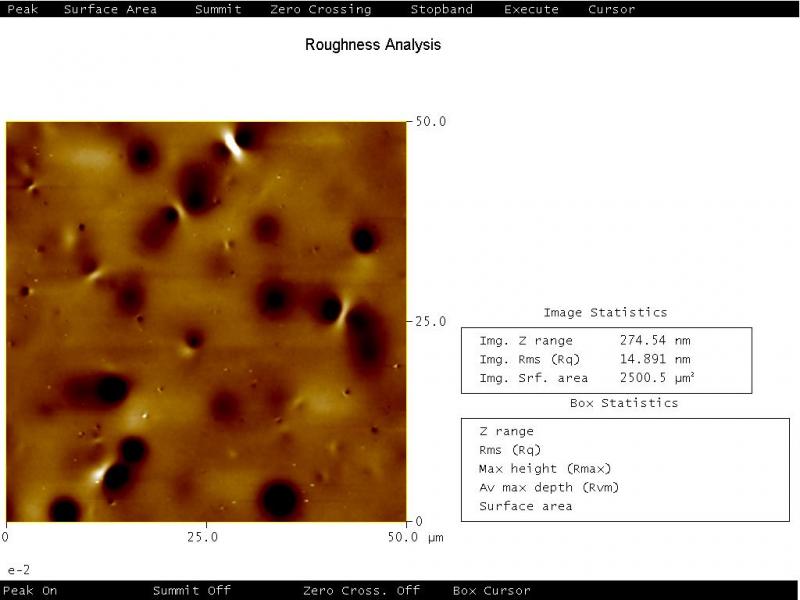Screen dimensions: 800x600
Task: Toggle the Summit Off status
Action: [x=192, y=591]
